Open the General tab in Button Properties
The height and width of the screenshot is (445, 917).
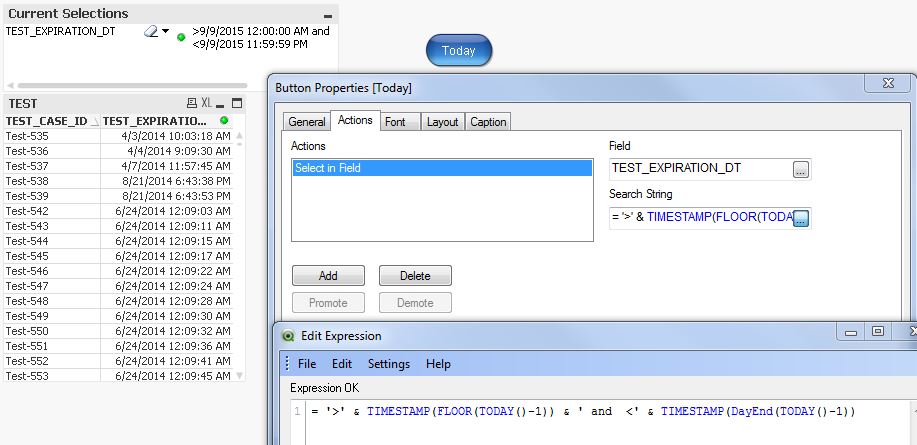click(307, 122)
